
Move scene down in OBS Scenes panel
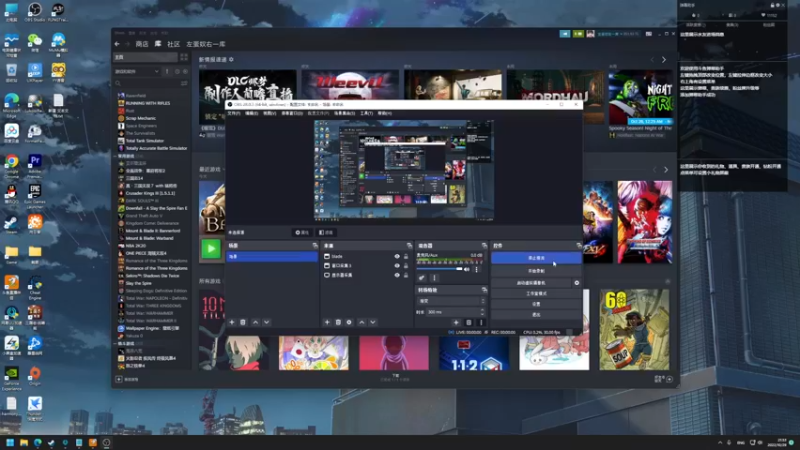click(266, 322)
